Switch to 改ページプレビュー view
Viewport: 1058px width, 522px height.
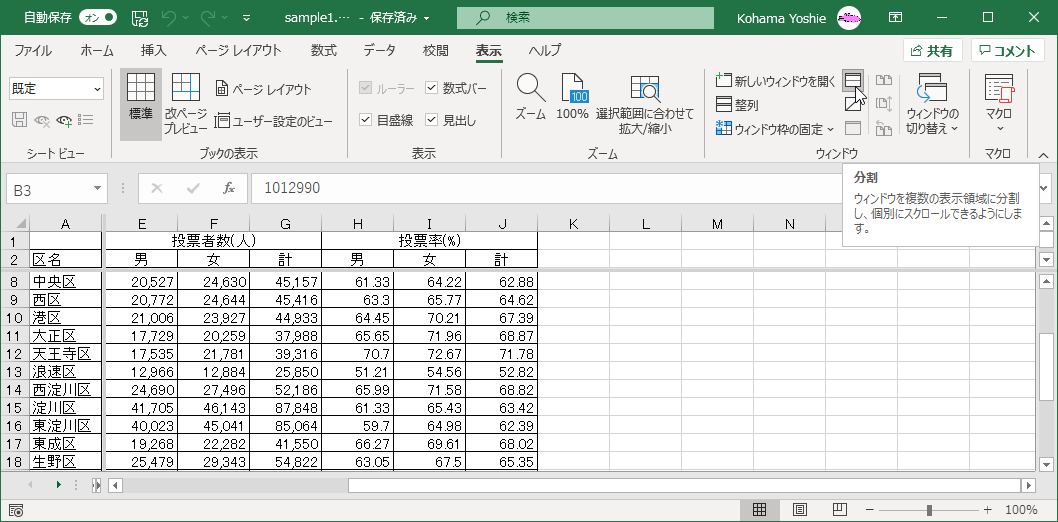[x=186, y=104]
